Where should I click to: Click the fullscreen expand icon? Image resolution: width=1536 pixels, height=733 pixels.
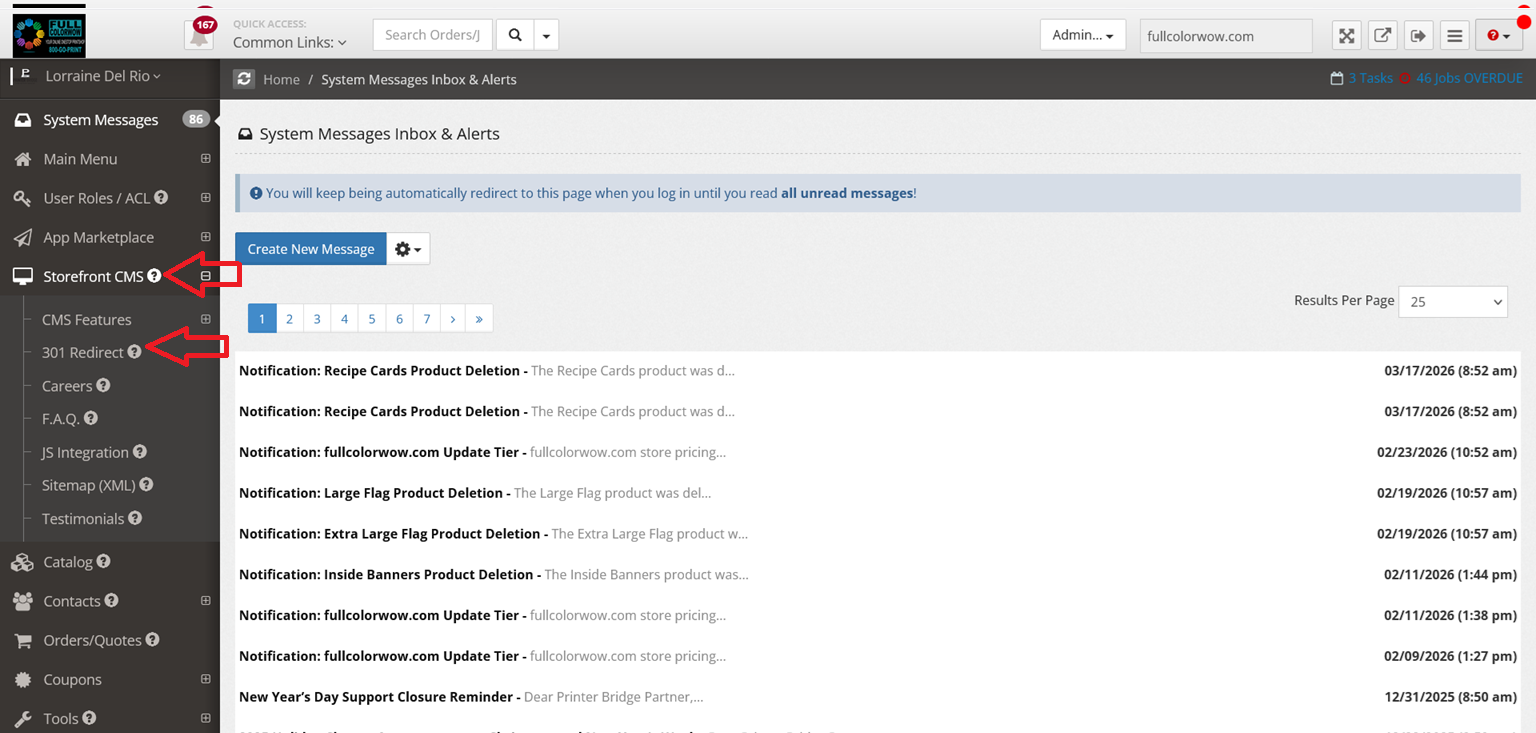point(1347,36)
